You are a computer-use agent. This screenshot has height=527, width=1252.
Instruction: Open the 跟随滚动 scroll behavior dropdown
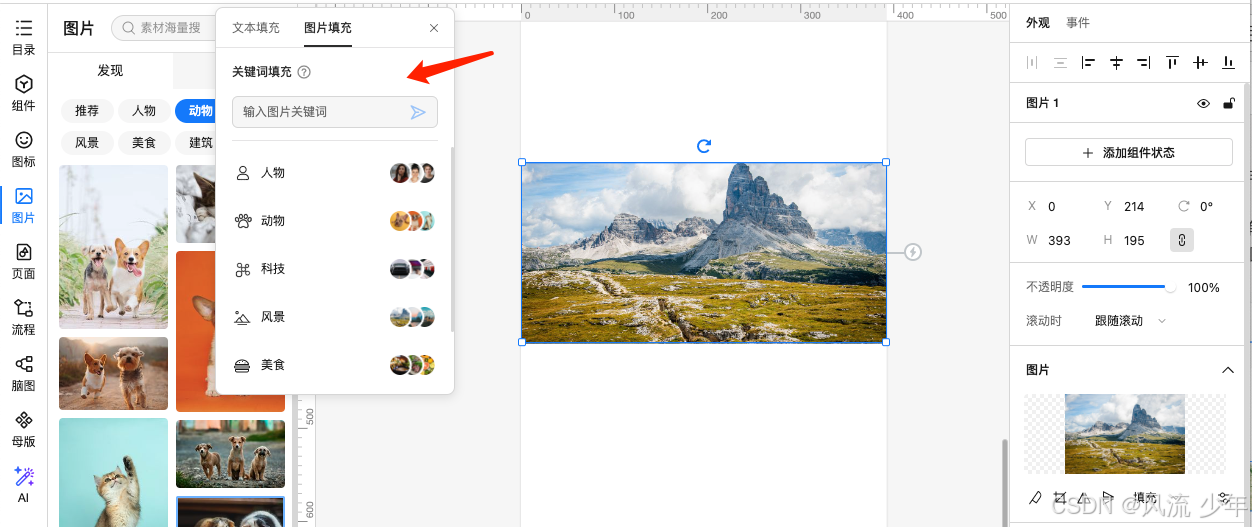(1131, 321)
